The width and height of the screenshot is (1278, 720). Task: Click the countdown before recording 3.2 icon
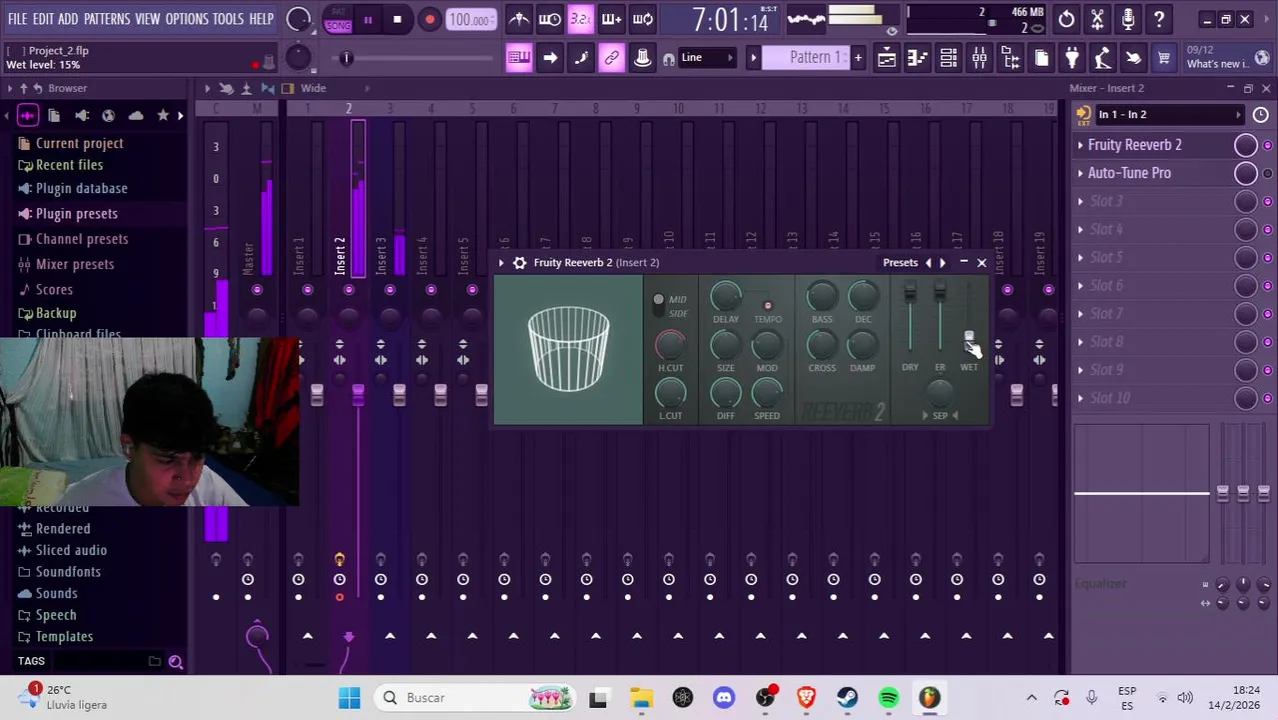(x=581, y=19)
